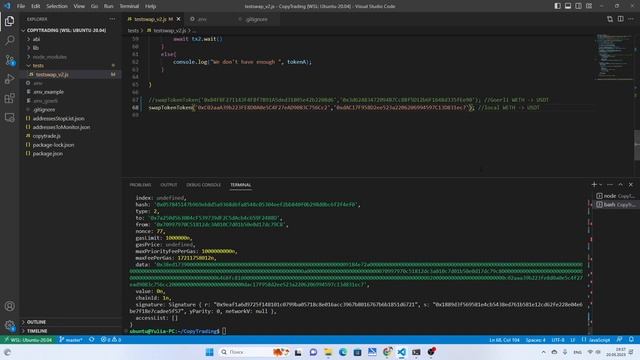This screenshot has width=640, height=360.
Task: Click the Windows Start button on taskbar
Action: (x=209, y=352)
